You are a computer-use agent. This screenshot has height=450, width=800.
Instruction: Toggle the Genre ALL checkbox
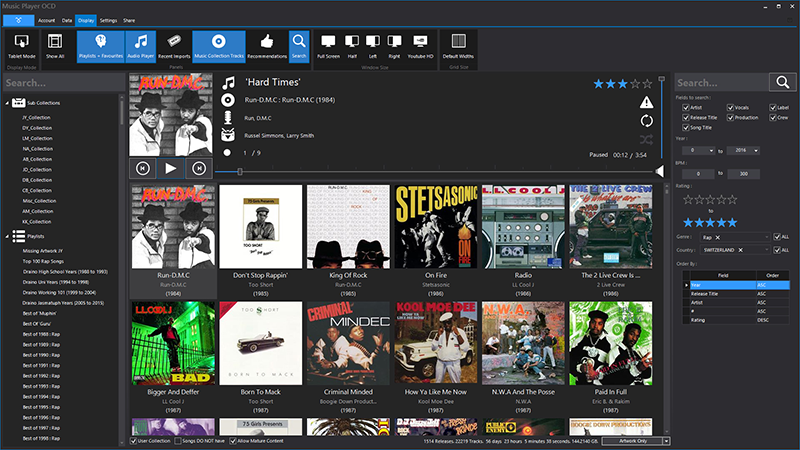pos(777,237)
